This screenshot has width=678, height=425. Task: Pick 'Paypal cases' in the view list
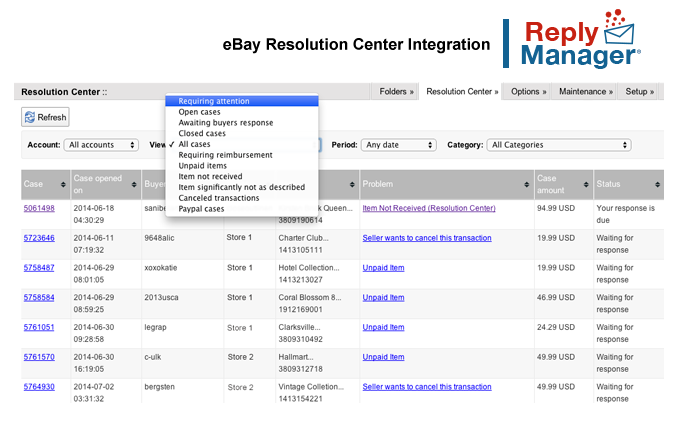pyautogui.click(x=201, y=209)
